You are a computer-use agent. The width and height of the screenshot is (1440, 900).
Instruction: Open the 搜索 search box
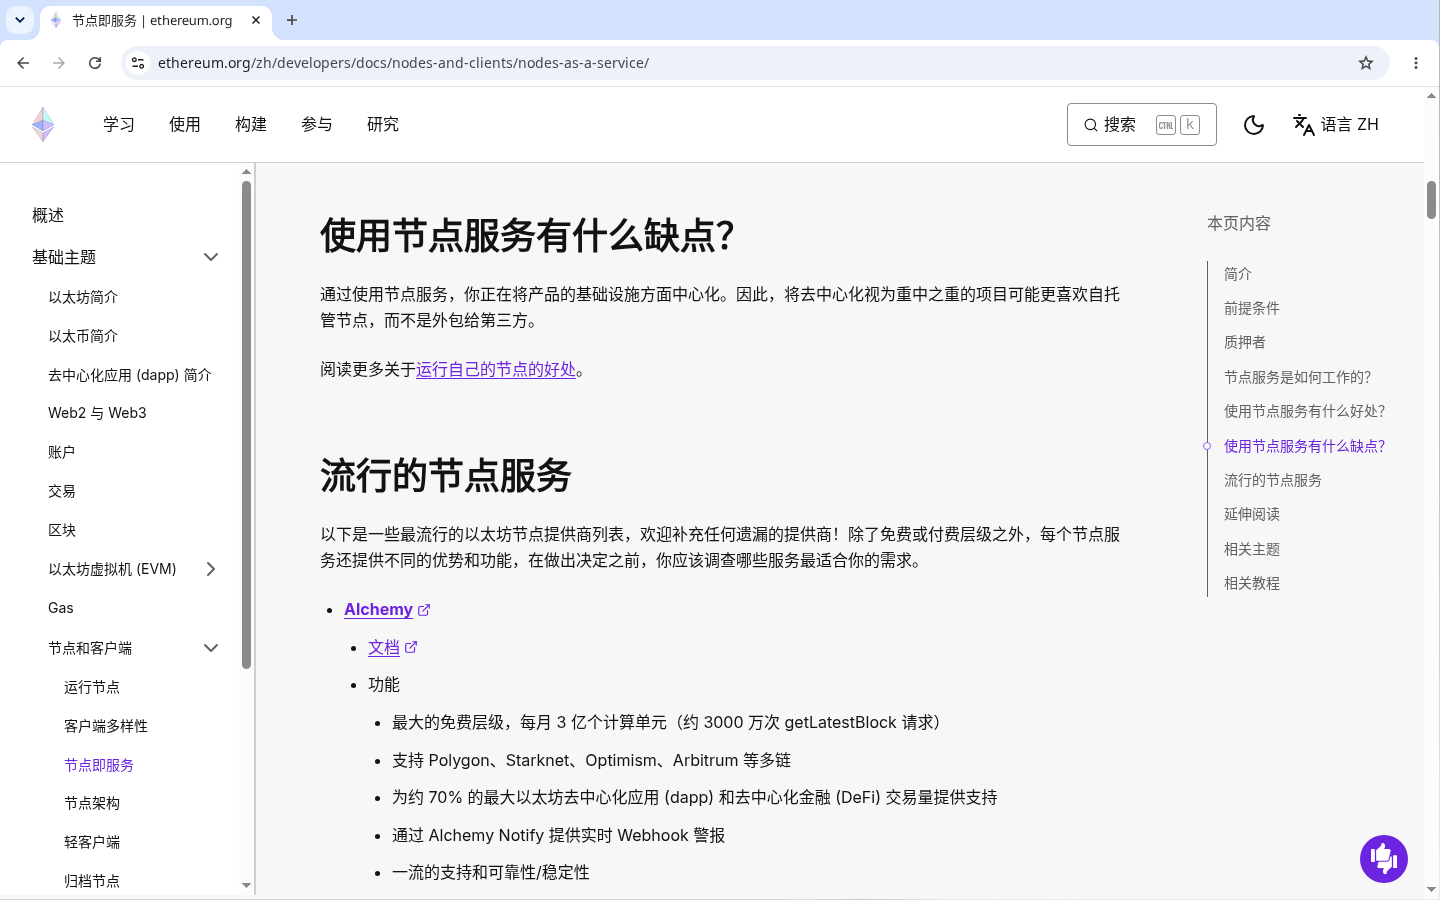coord(1141,125)
